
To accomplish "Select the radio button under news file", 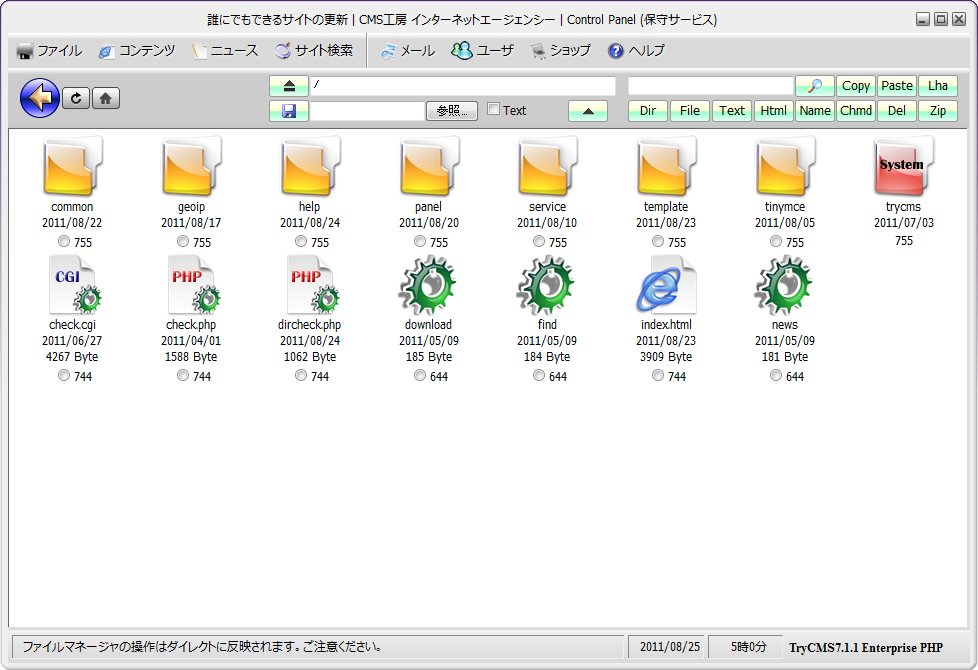I will 776,376.
